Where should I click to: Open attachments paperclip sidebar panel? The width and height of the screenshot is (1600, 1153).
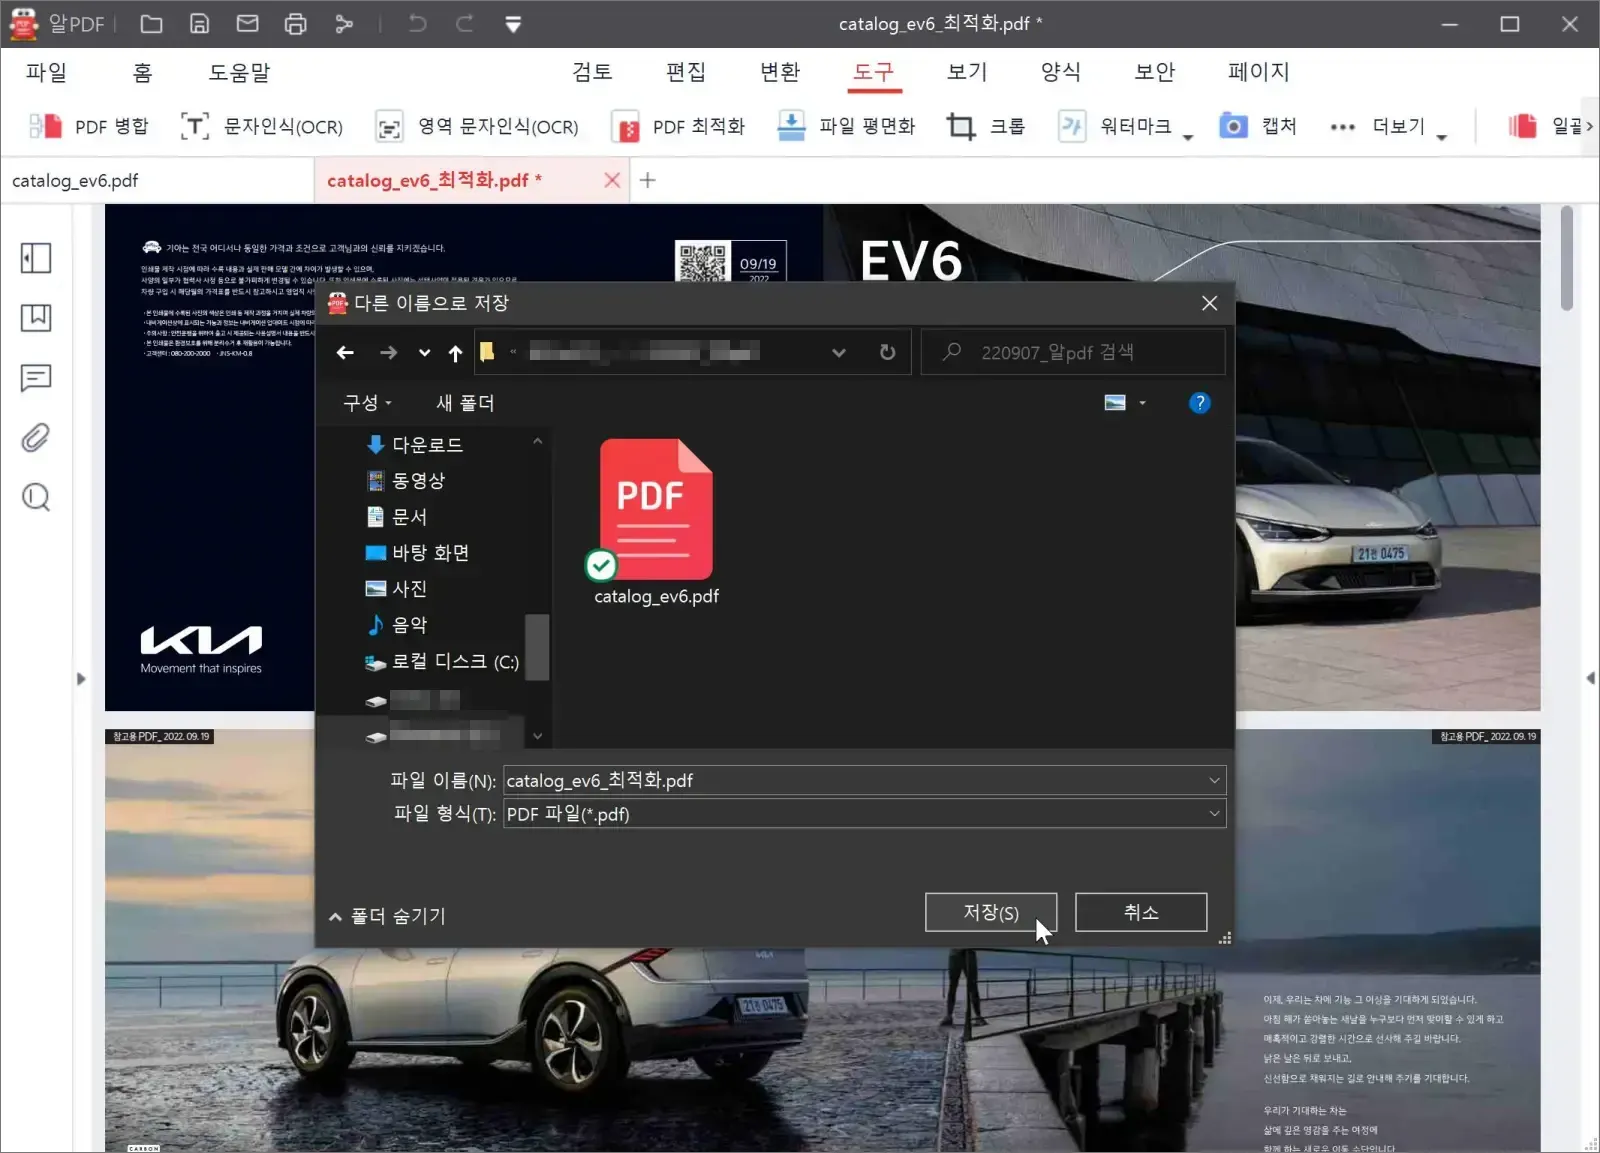(36, 437)
